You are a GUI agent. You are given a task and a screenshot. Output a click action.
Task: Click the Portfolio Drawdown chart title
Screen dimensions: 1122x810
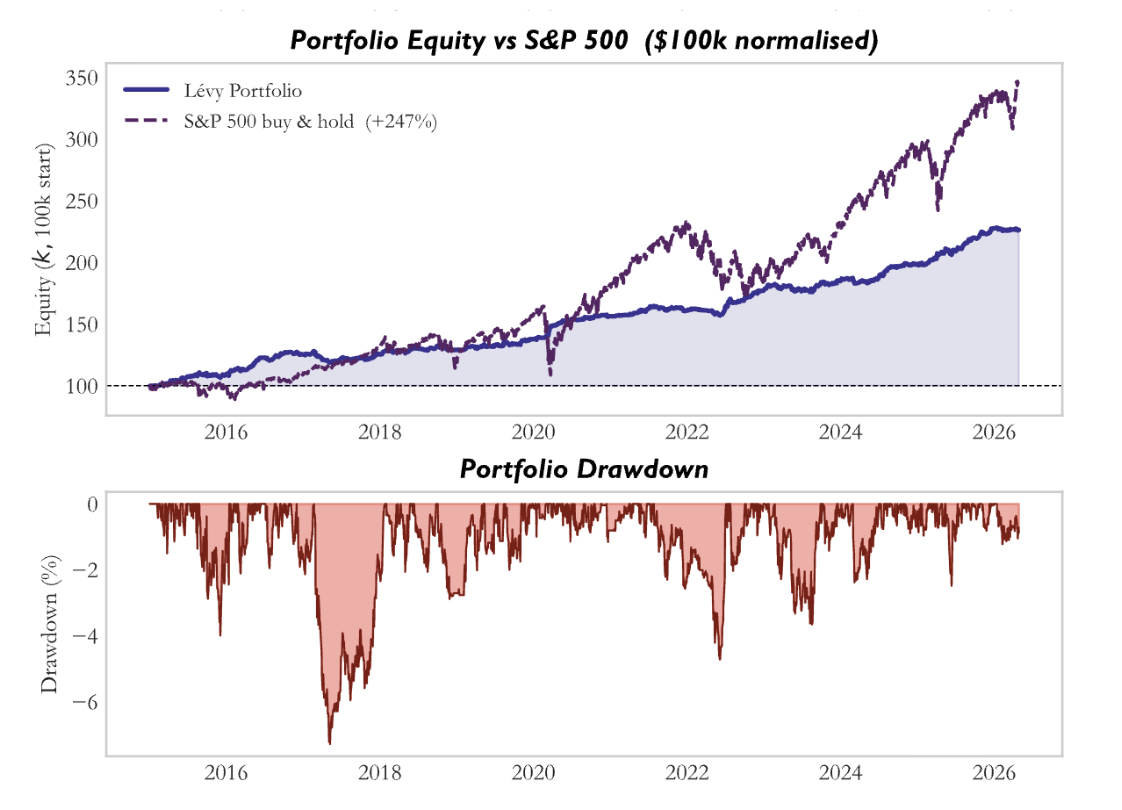[584, 469]
